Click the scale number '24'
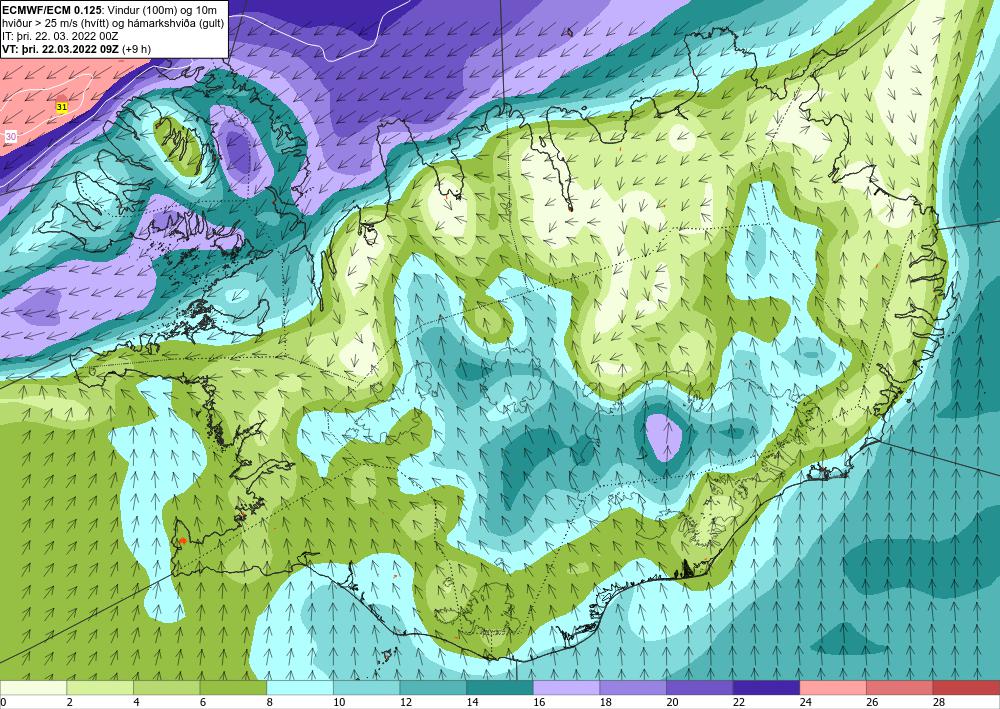Screen dimensions: 1000x709 (x=805, y=702)
